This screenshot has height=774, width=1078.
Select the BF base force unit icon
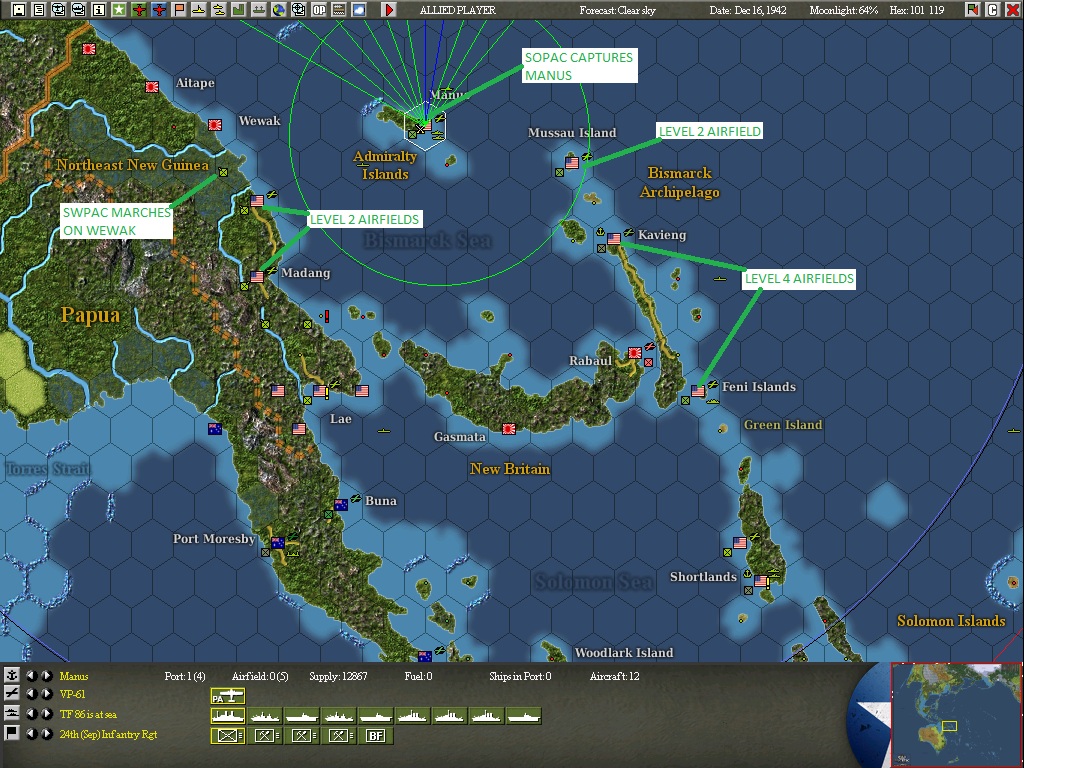(x=375, y=736)
